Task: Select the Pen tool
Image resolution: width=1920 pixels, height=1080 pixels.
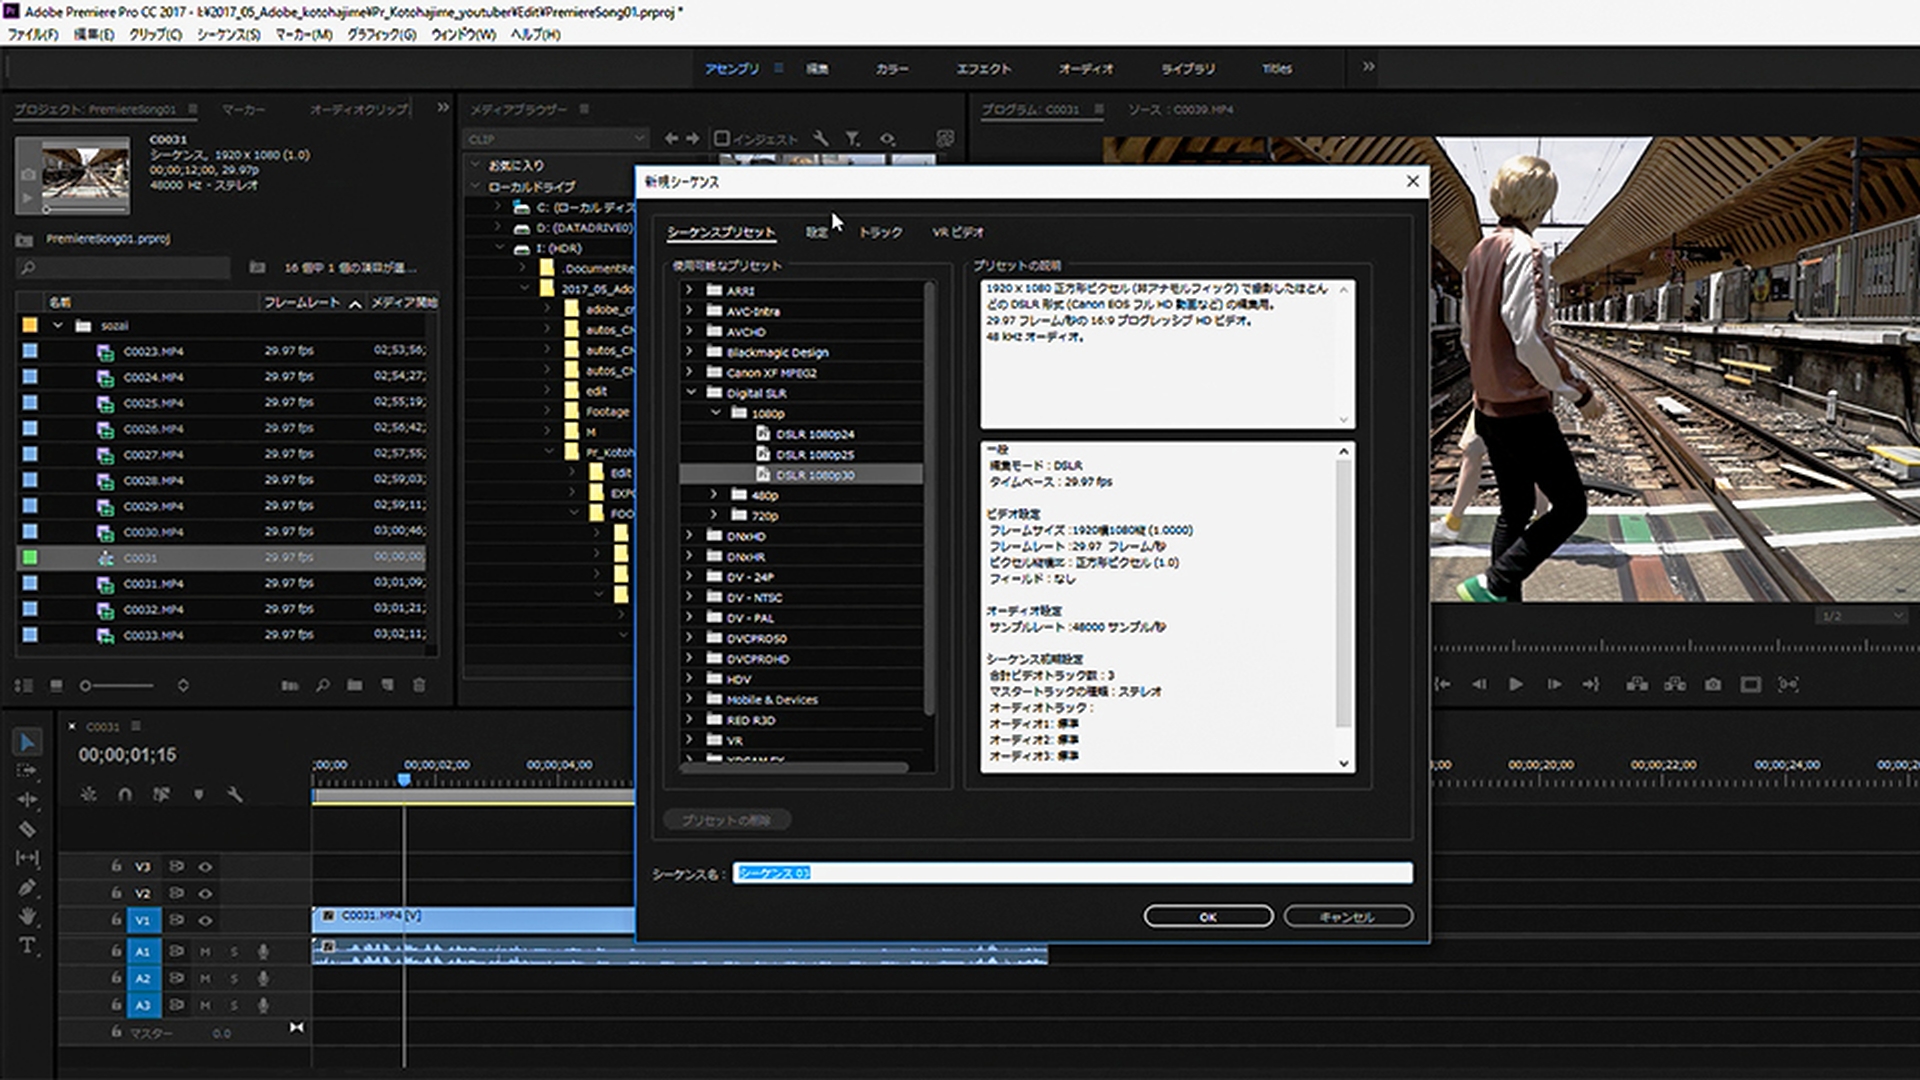Action: click(x=27, y=888)
